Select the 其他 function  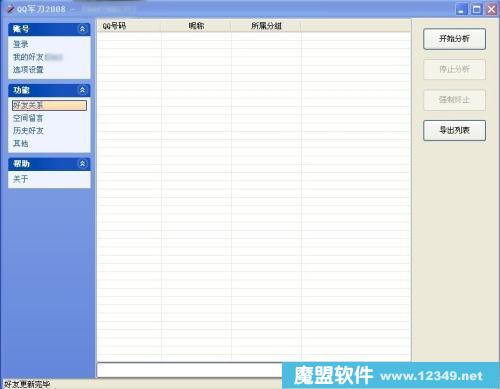coord(20,144)
